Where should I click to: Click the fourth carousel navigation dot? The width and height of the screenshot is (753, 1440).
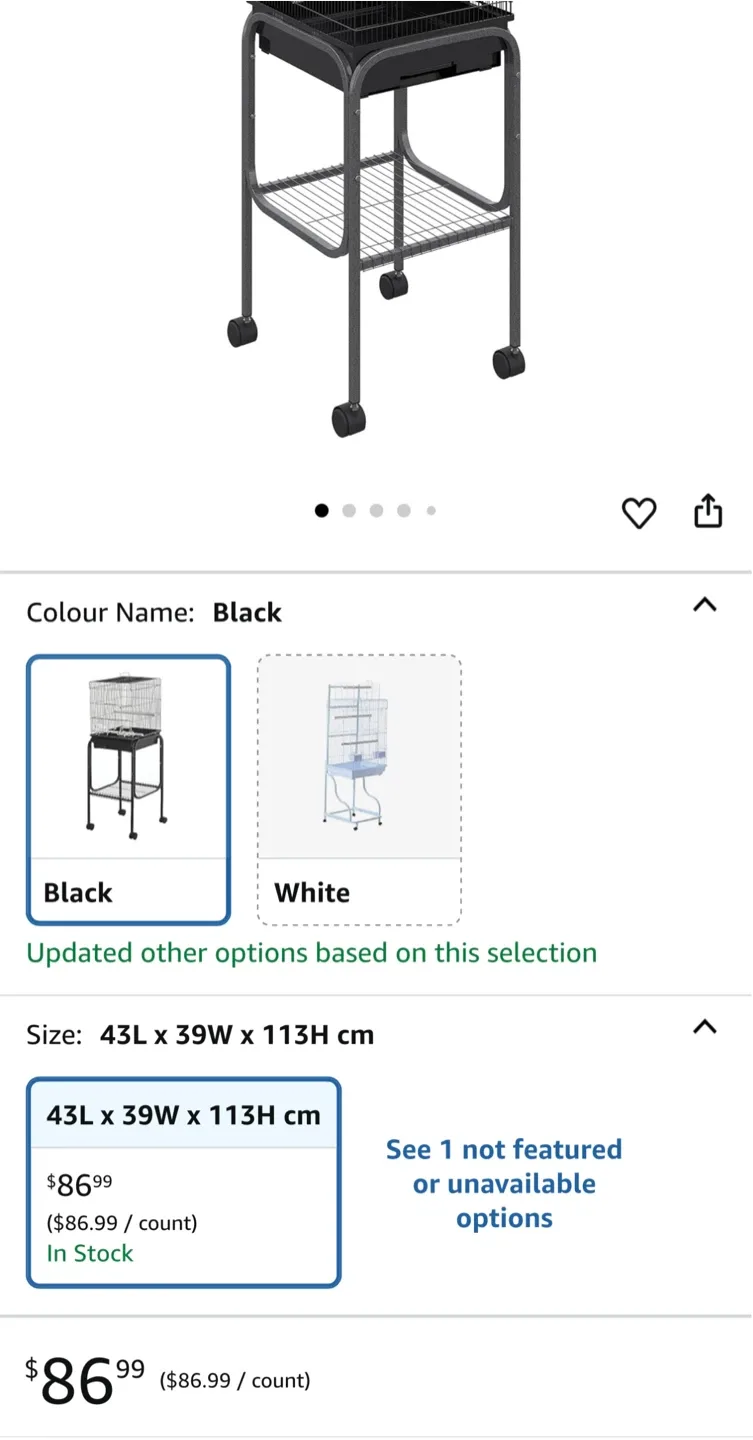click(403, 510)
